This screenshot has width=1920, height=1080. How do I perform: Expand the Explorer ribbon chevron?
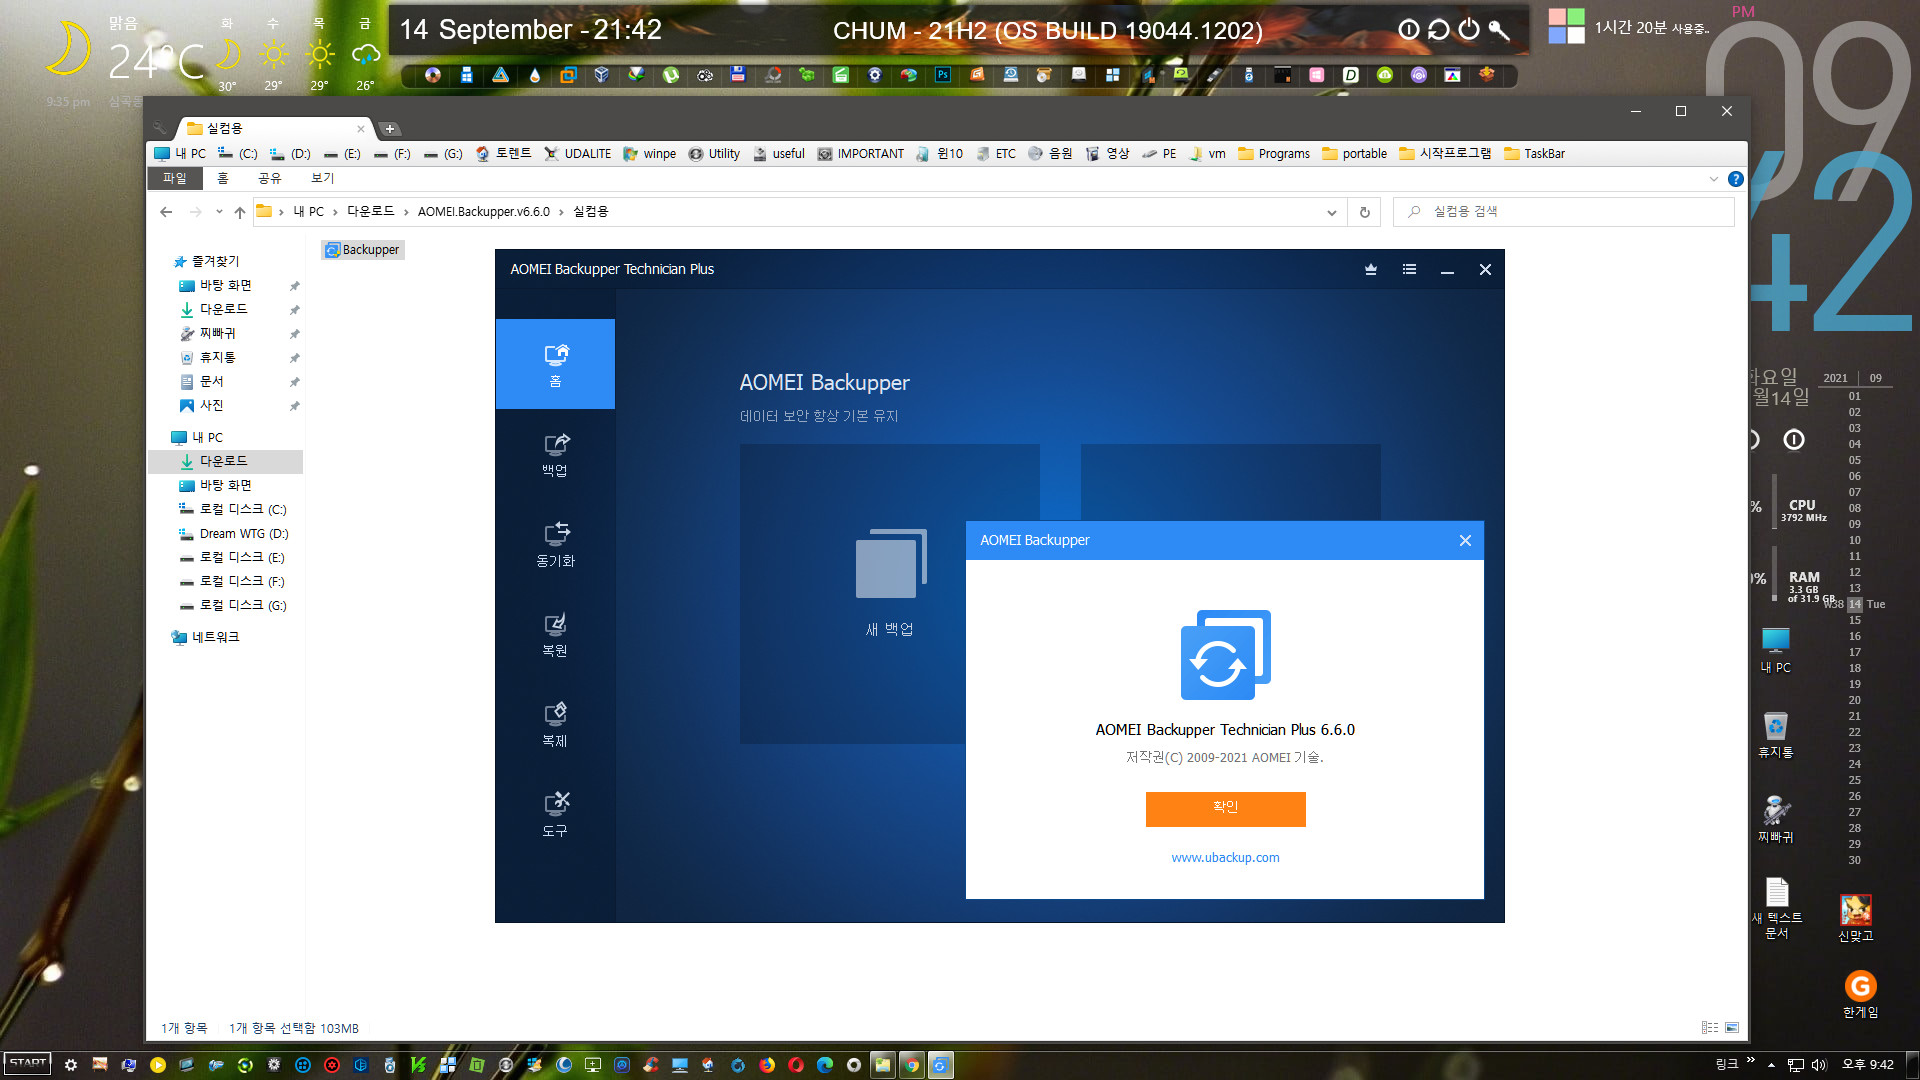(x=1713, y=179)
